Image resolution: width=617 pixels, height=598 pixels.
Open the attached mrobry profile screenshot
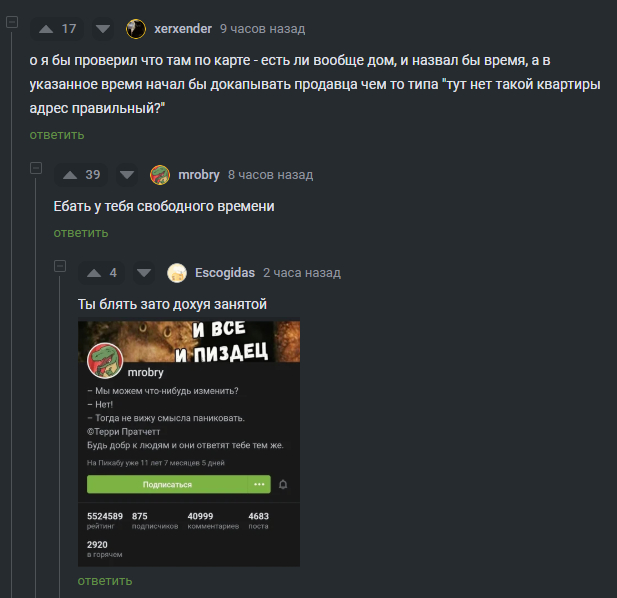pyautogui.click(x=189, y=444)
